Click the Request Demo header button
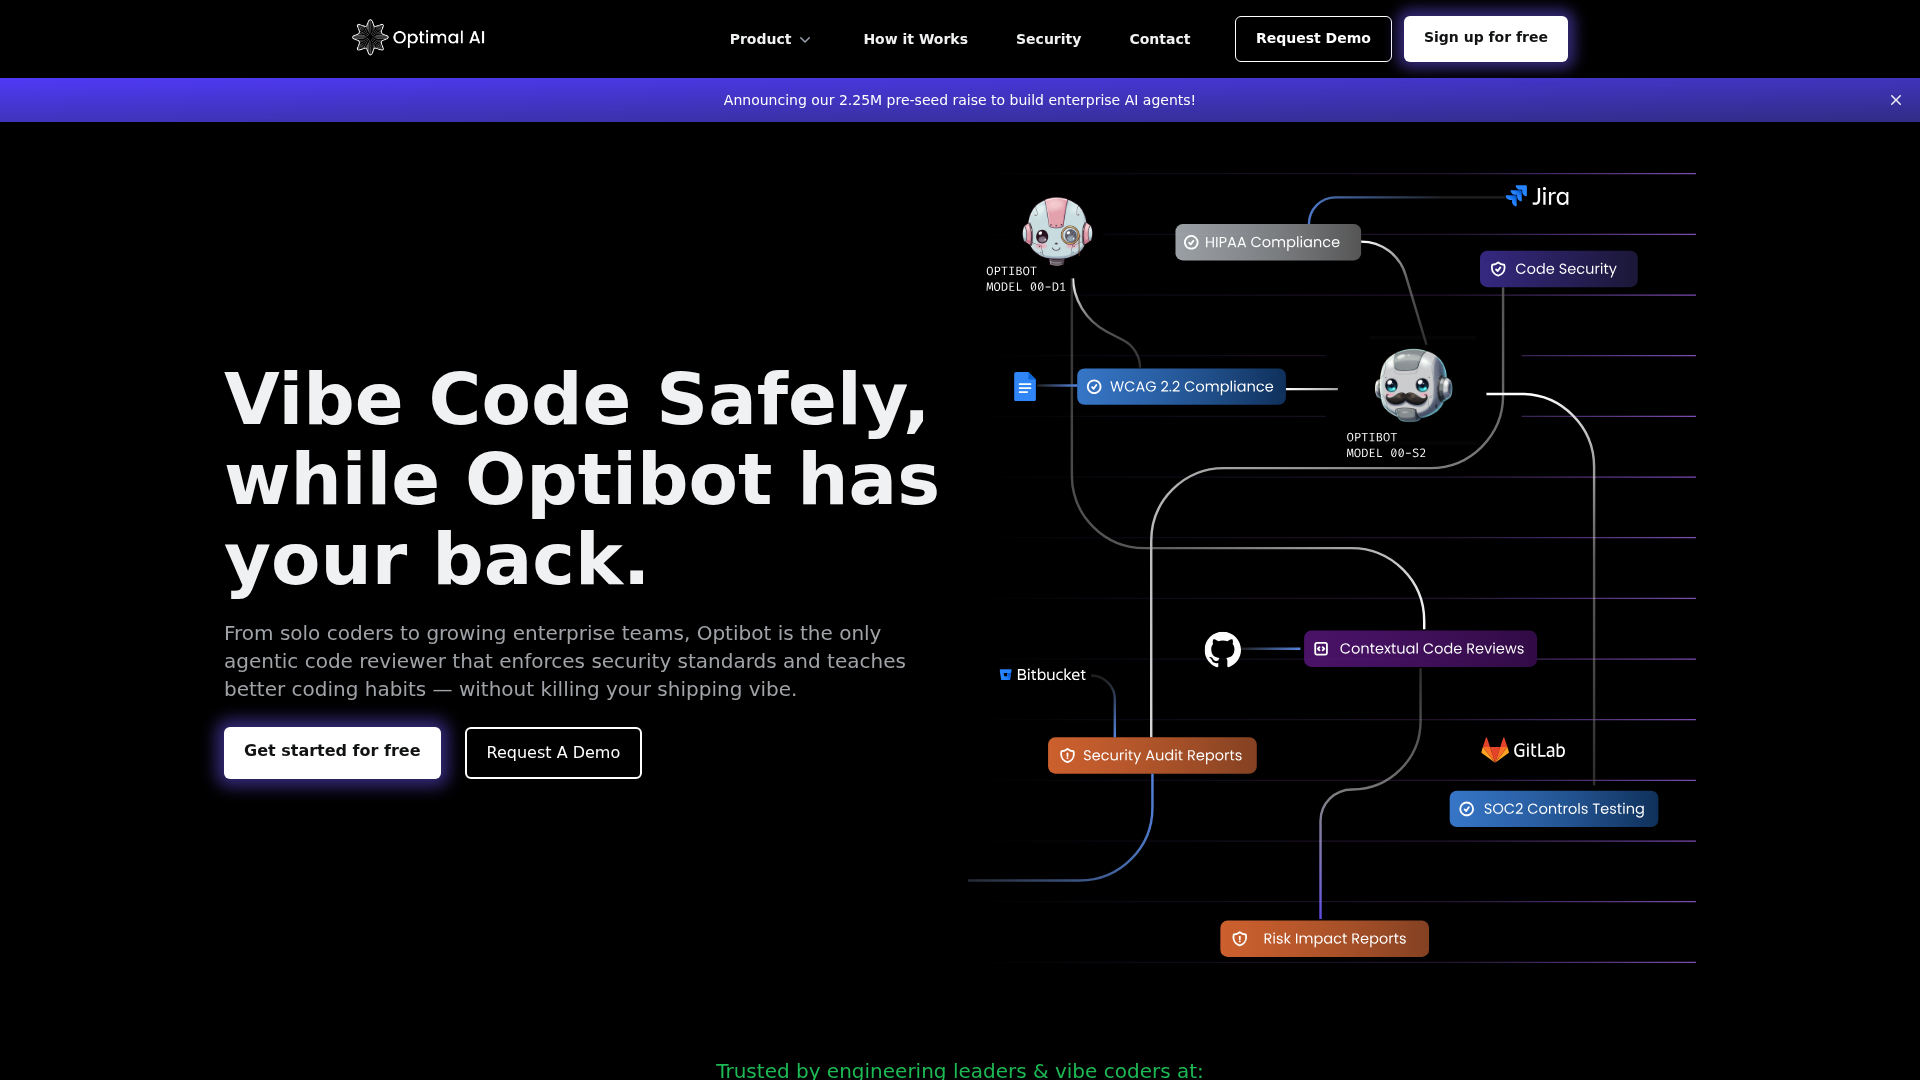The image size is (1920, 1080). (1312, 39)
